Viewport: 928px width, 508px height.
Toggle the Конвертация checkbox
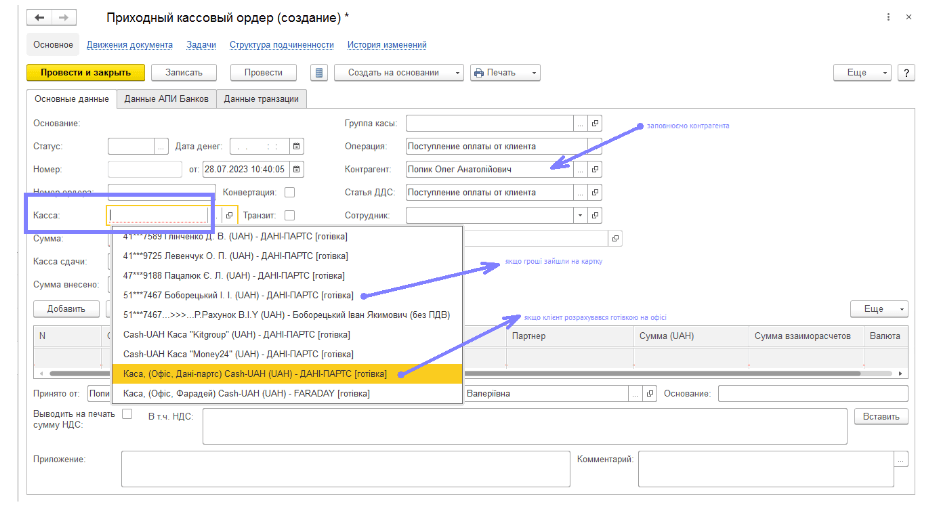tap(290, 192)
